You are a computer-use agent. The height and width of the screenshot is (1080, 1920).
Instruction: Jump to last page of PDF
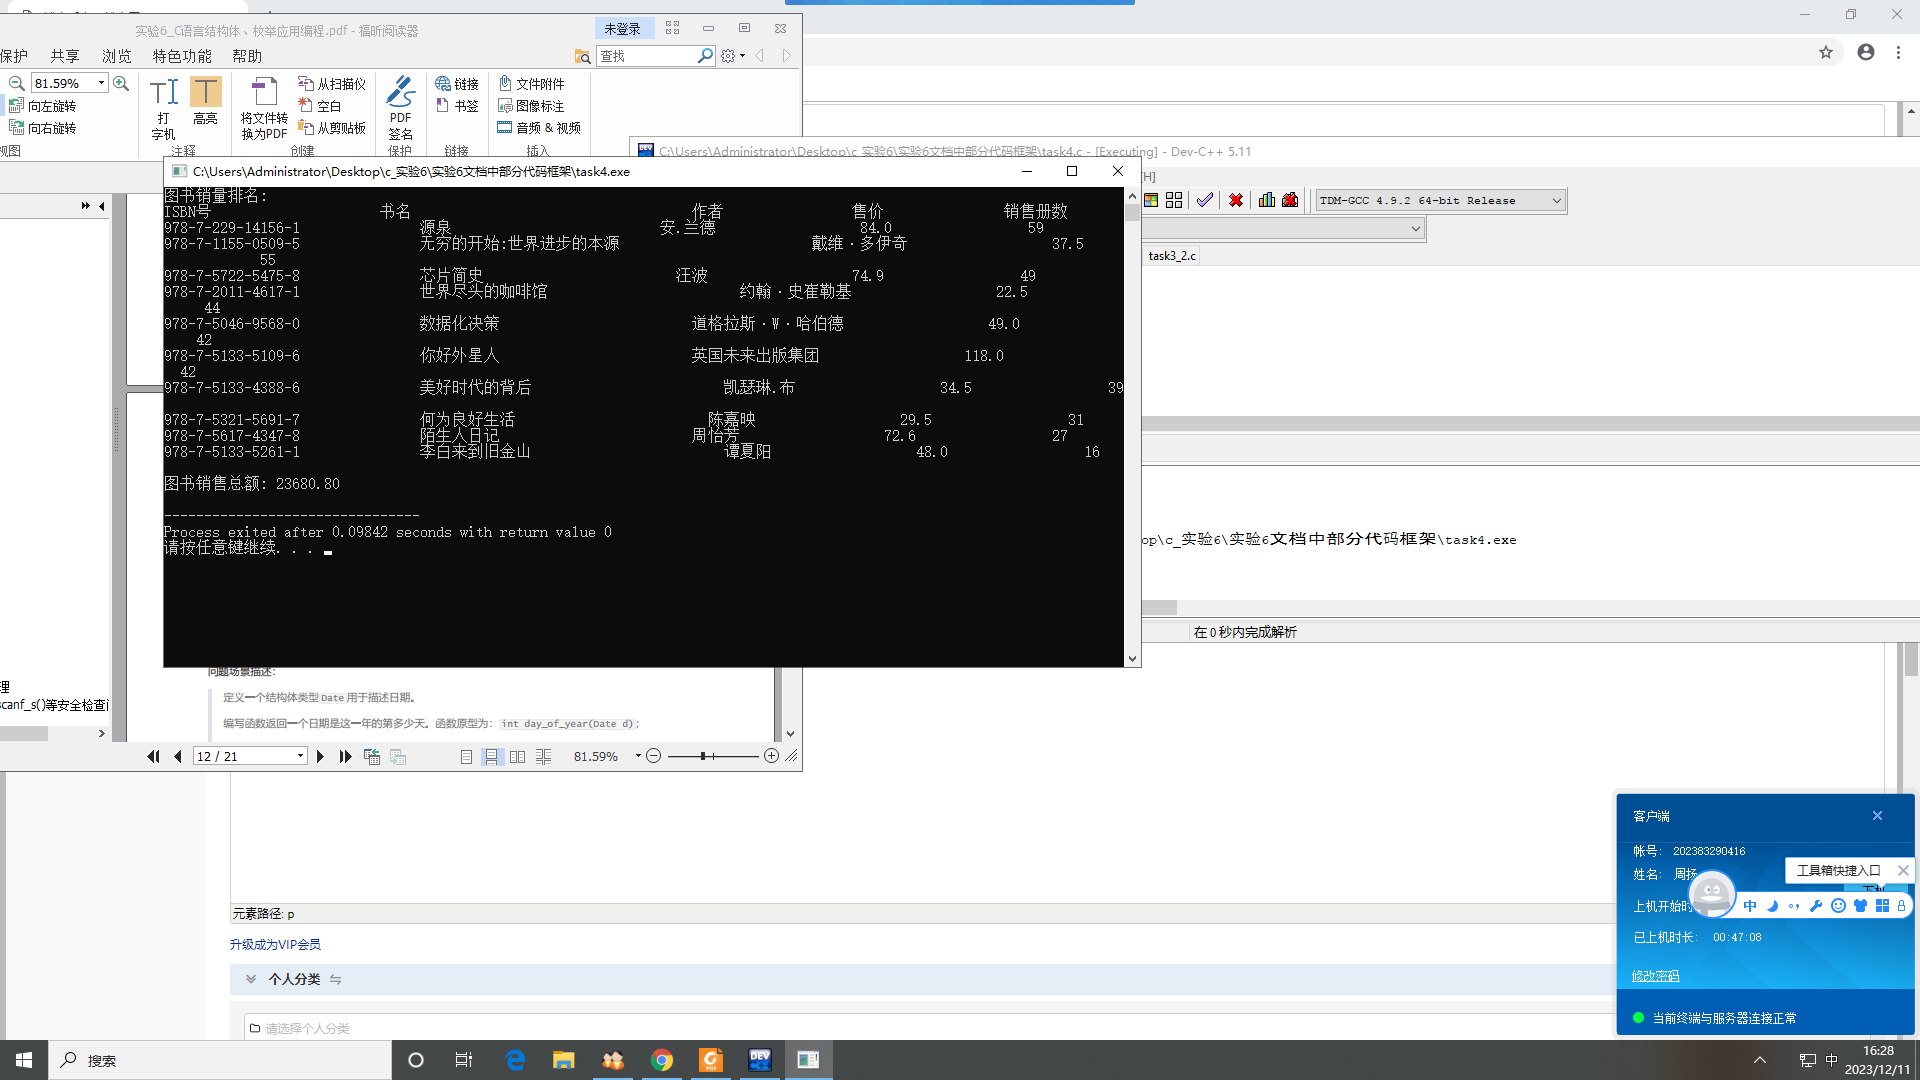click(x=346, y=757)
